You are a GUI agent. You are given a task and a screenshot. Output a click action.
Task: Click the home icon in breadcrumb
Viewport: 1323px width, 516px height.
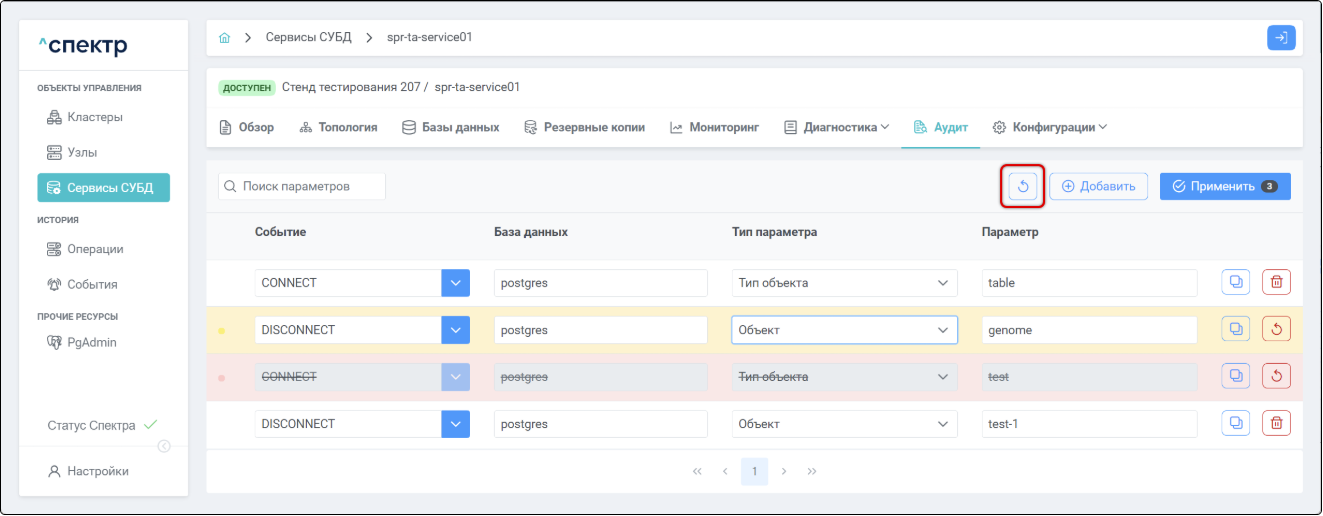[225, 38]
